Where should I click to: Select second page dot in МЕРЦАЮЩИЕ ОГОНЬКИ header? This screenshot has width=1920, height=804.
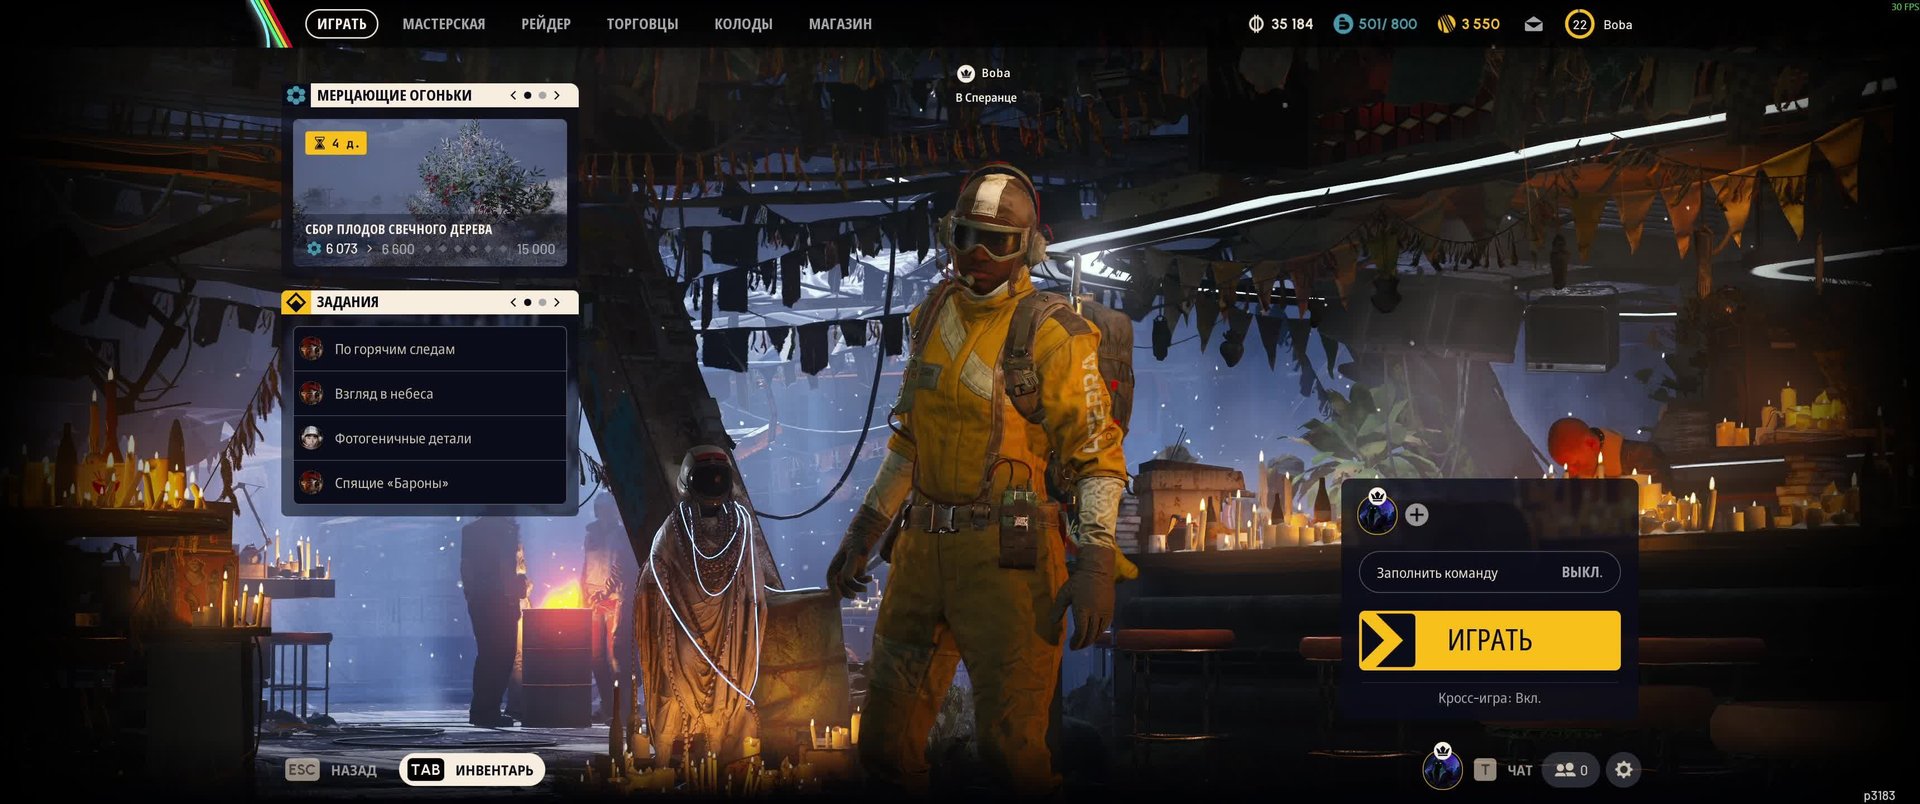pos(542,95)
